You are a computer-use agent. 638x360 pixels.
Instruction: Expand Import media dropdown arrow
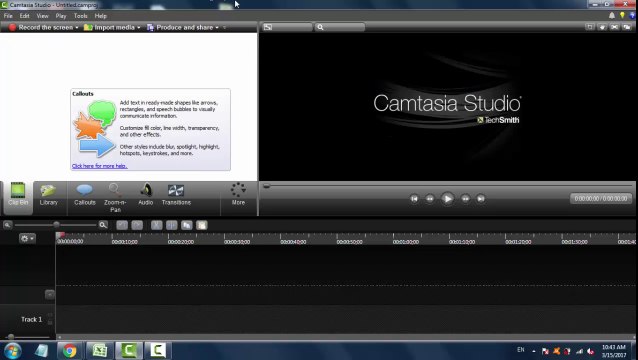pos(139,27)
